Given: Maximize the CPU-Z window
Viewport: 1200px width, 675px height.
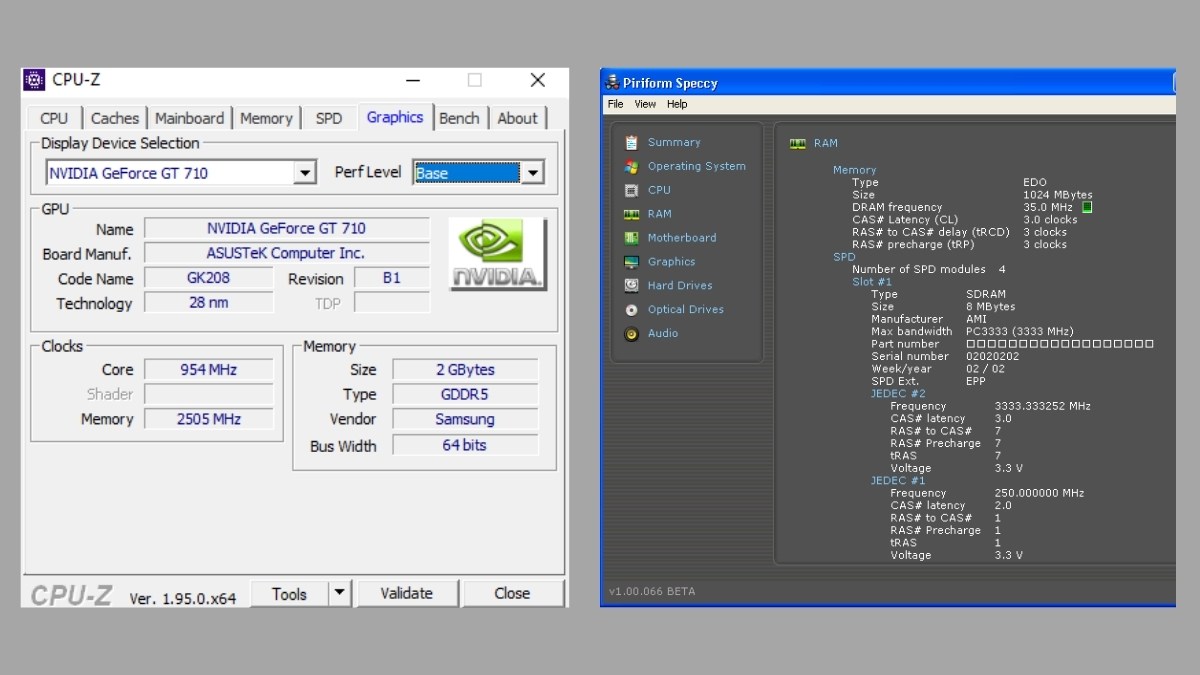Looking at the screenshot, I should pos(475,80).
